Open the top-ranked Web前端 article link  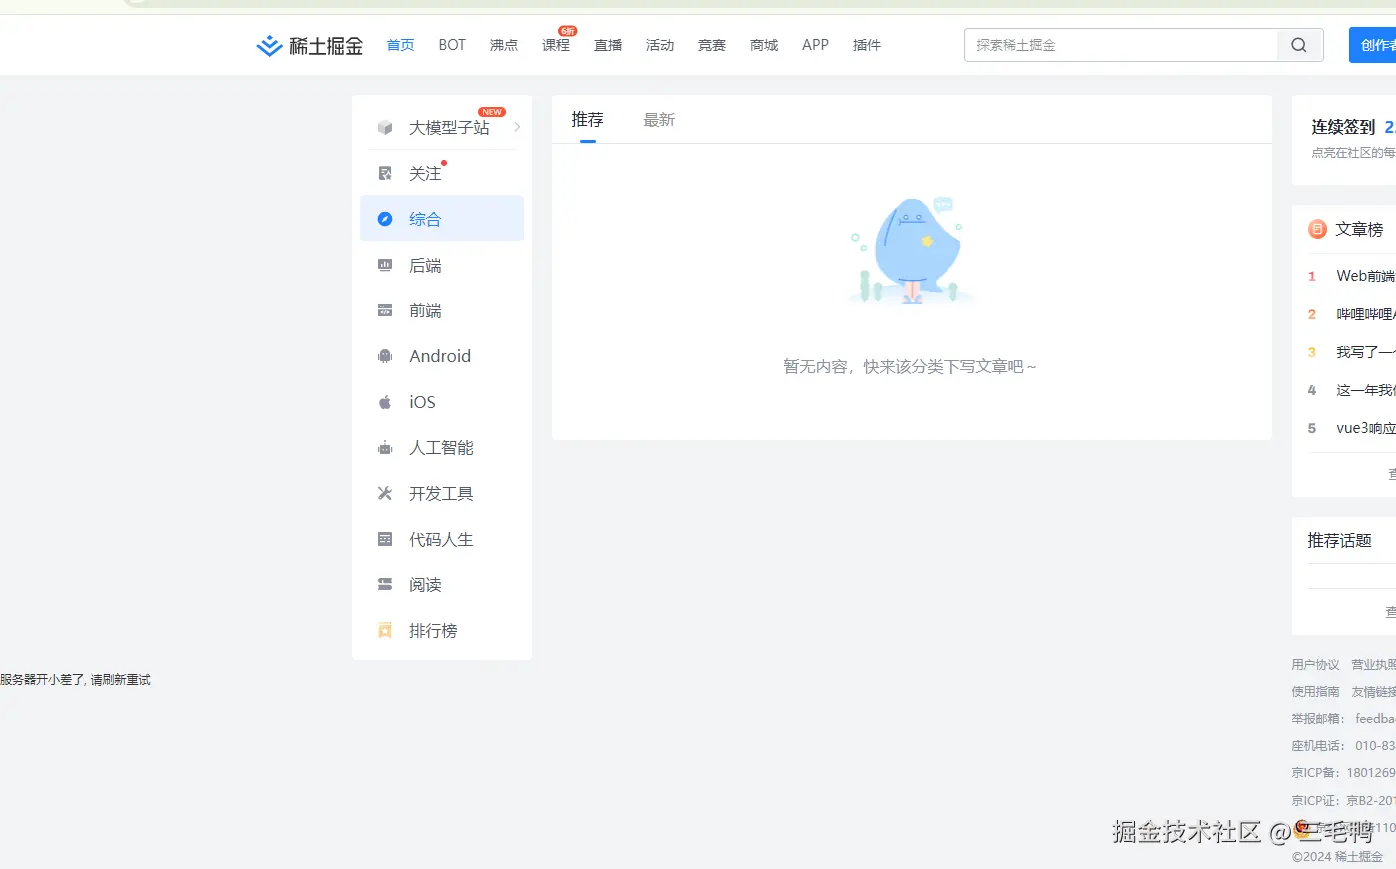(x=1367, y=276)
